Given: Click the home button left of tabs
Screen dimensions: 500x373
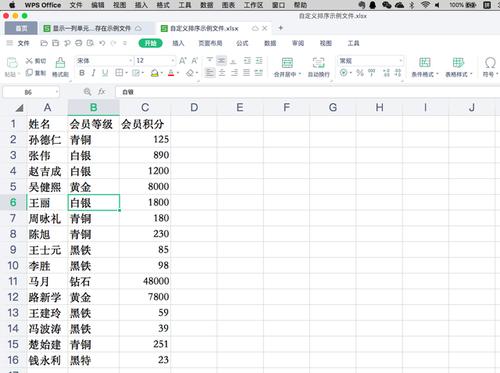Looking at the screenshot, I should pyautogui.click(x=21, y=29).
